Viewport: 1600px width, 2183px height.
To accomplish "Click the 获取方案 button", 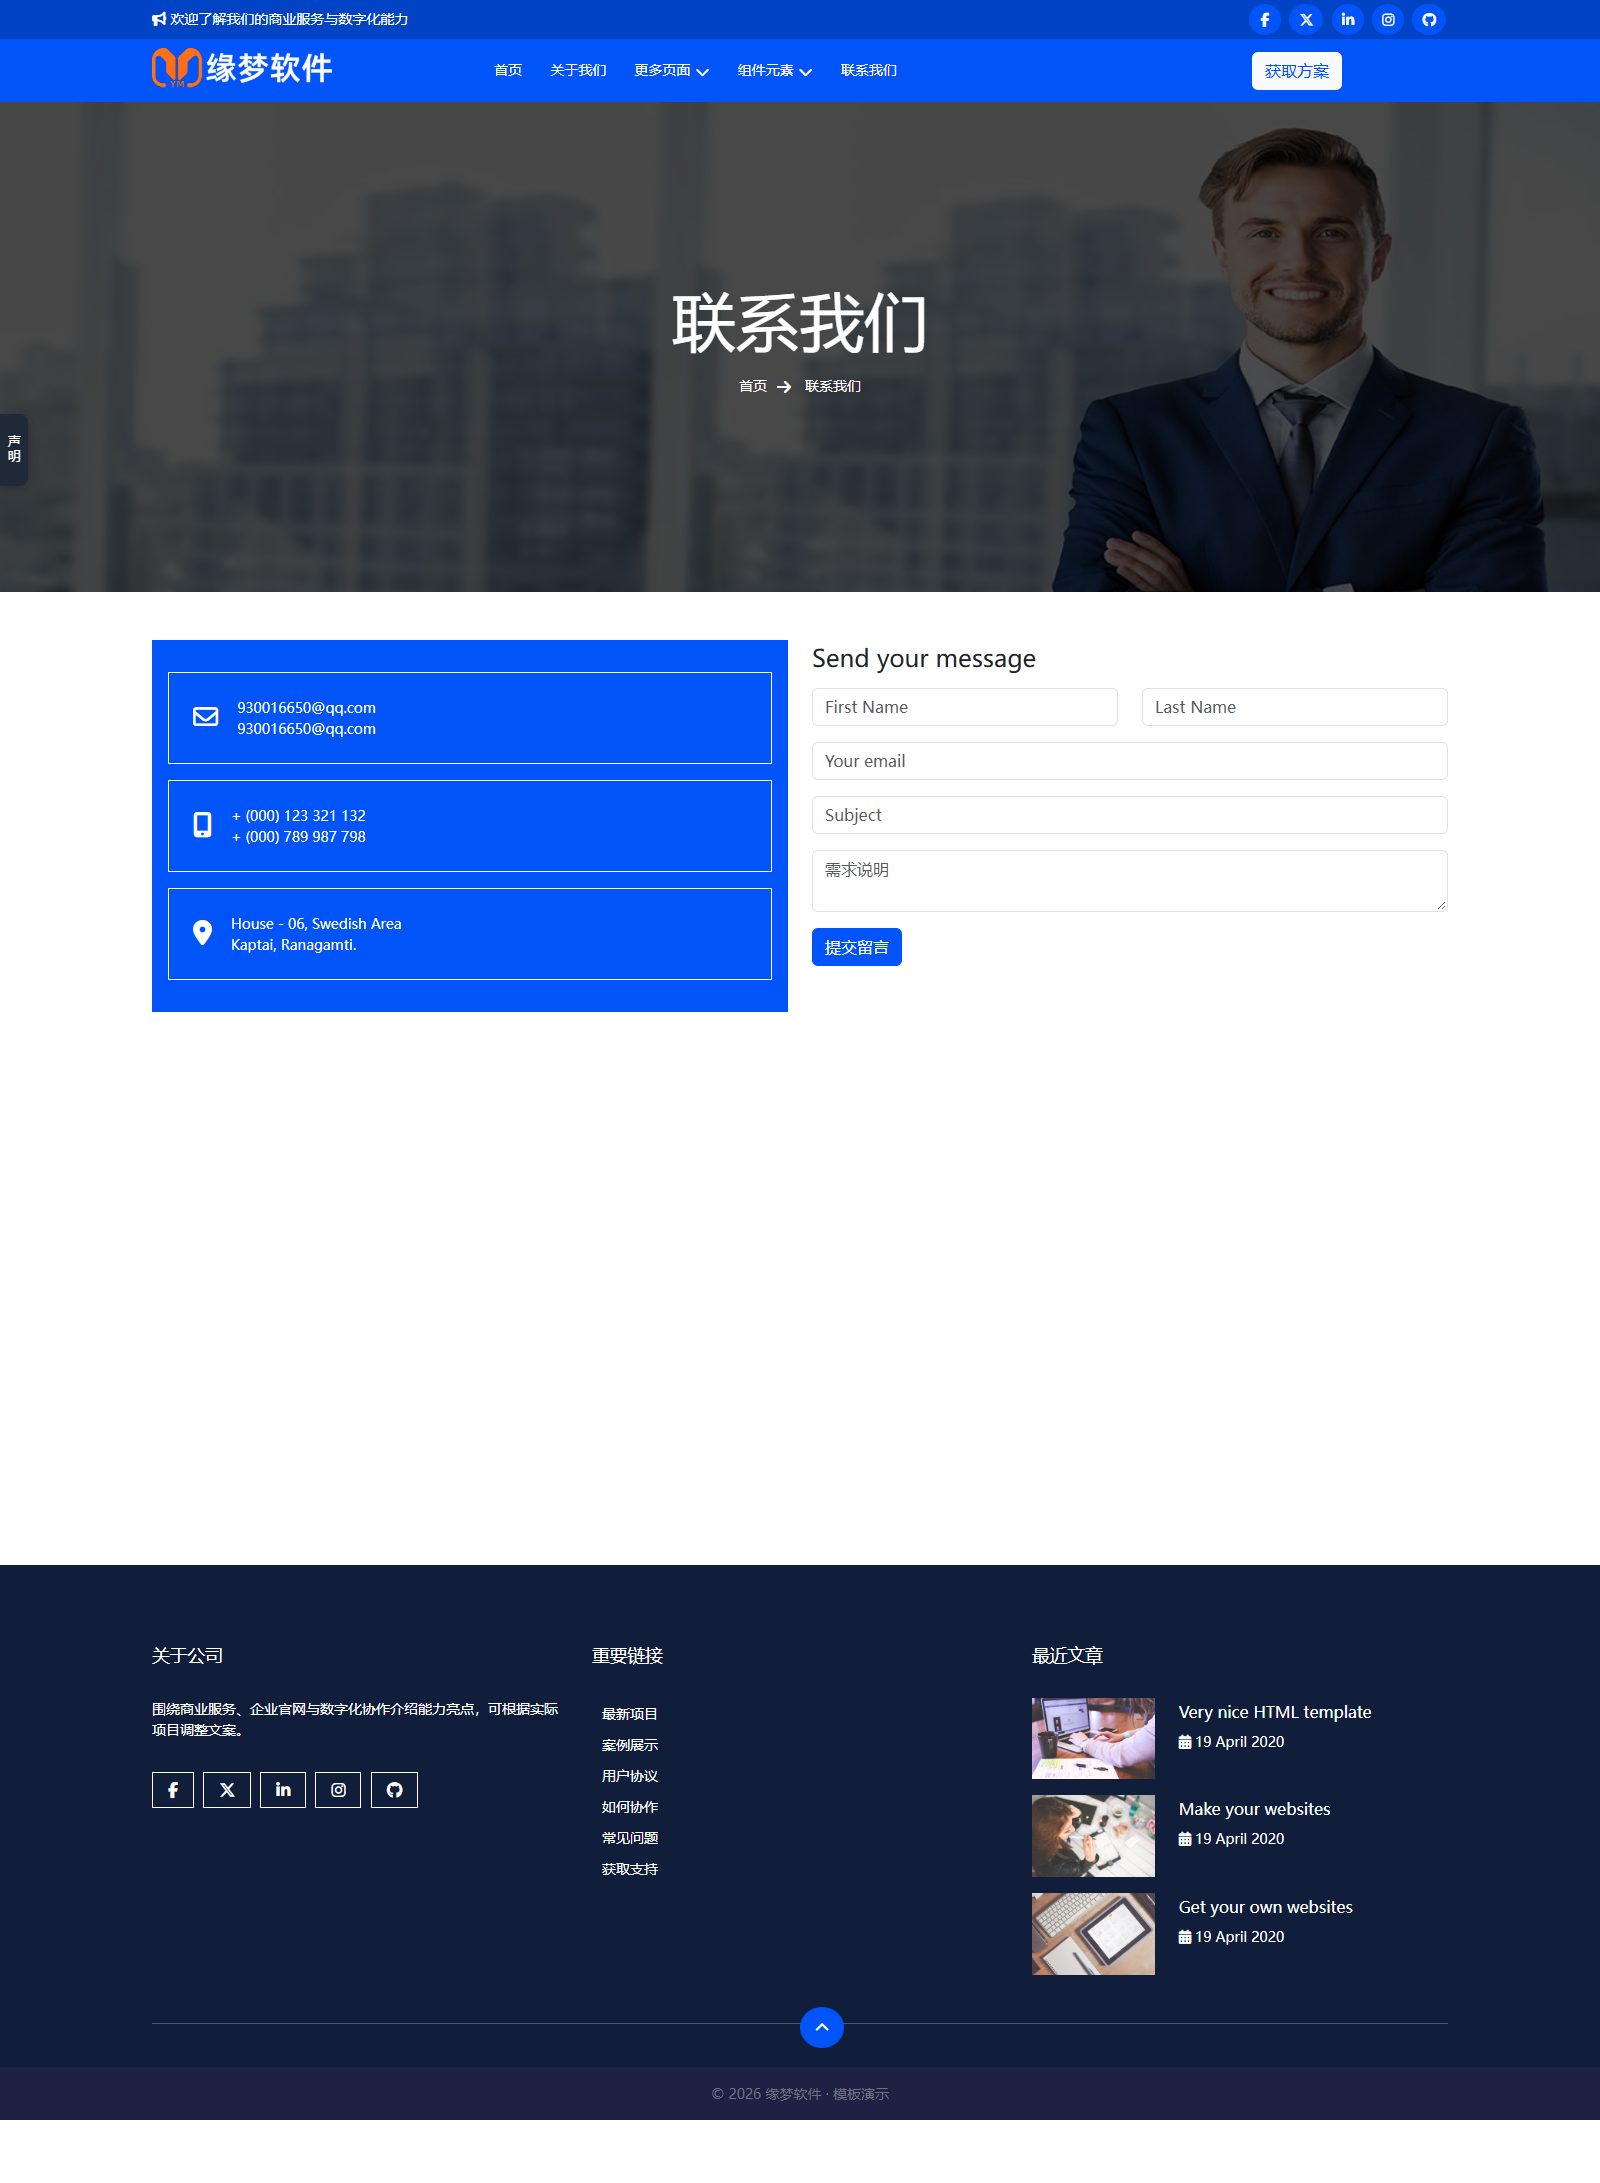I will click(x=1296, y=71).
